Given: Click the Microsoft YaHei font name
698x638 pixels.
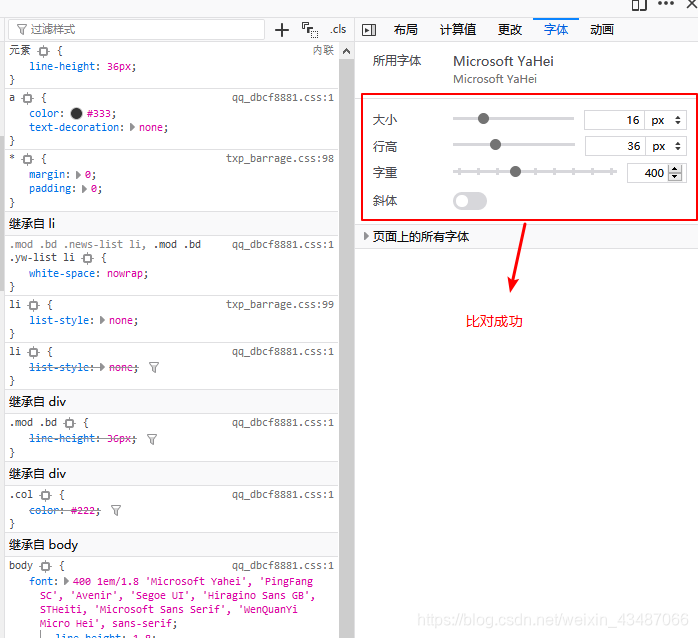Looking at the screenshot, I should pyautogui.click(x=503, y=61).
